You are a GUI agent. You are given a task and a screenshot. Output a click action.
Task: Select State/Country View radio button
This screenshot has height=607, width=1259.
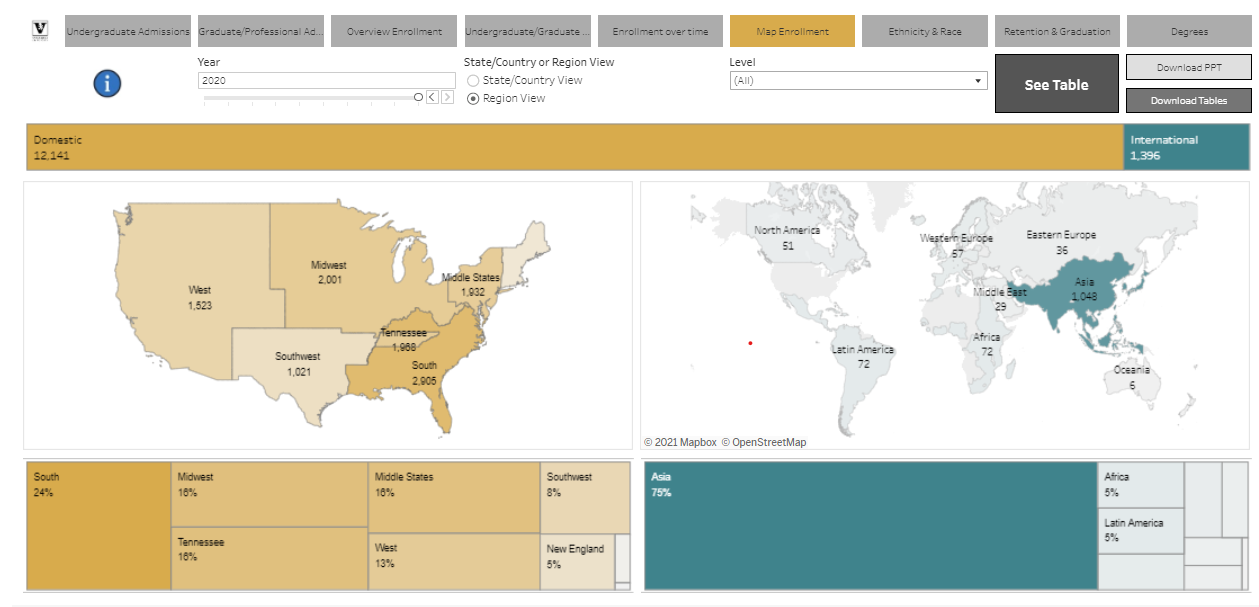pos(473,80)
